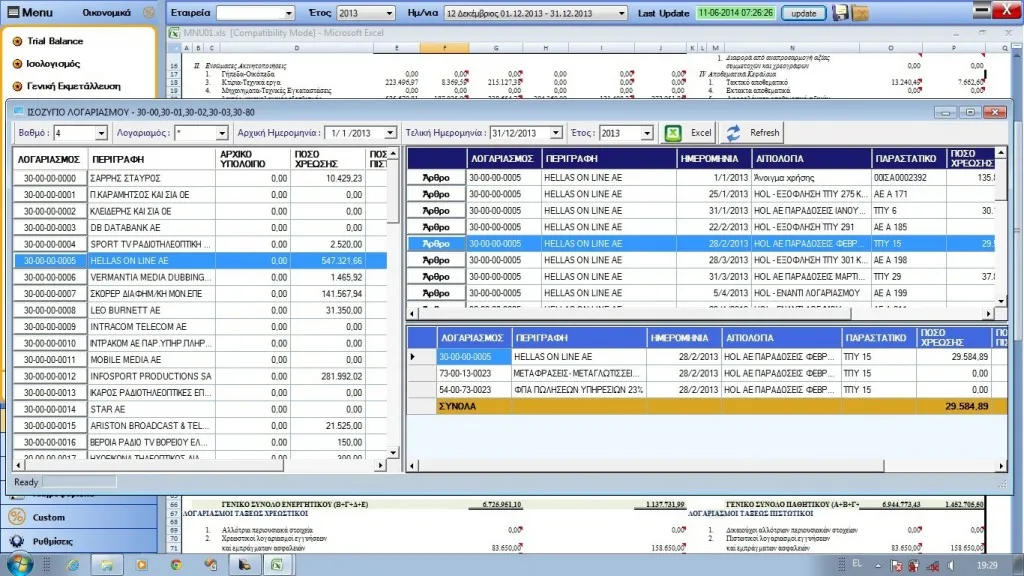Click the Refresh arrows icon
Screen dimensions: 1024x576
(733, 133)
